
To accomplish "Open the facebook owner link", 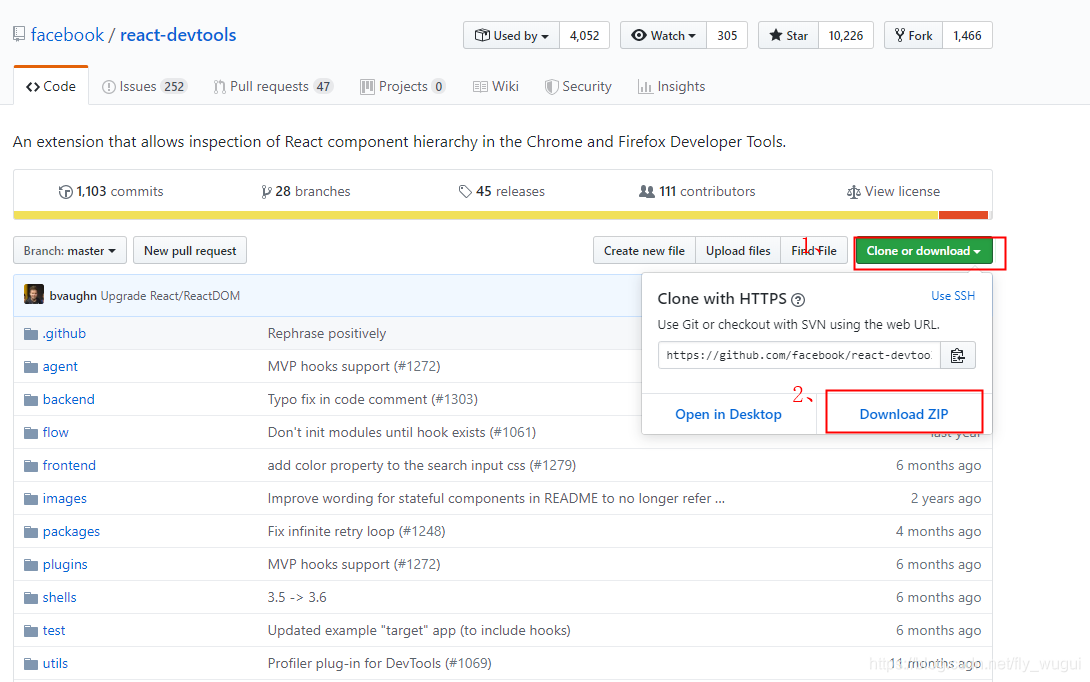I will click(67, 35).
